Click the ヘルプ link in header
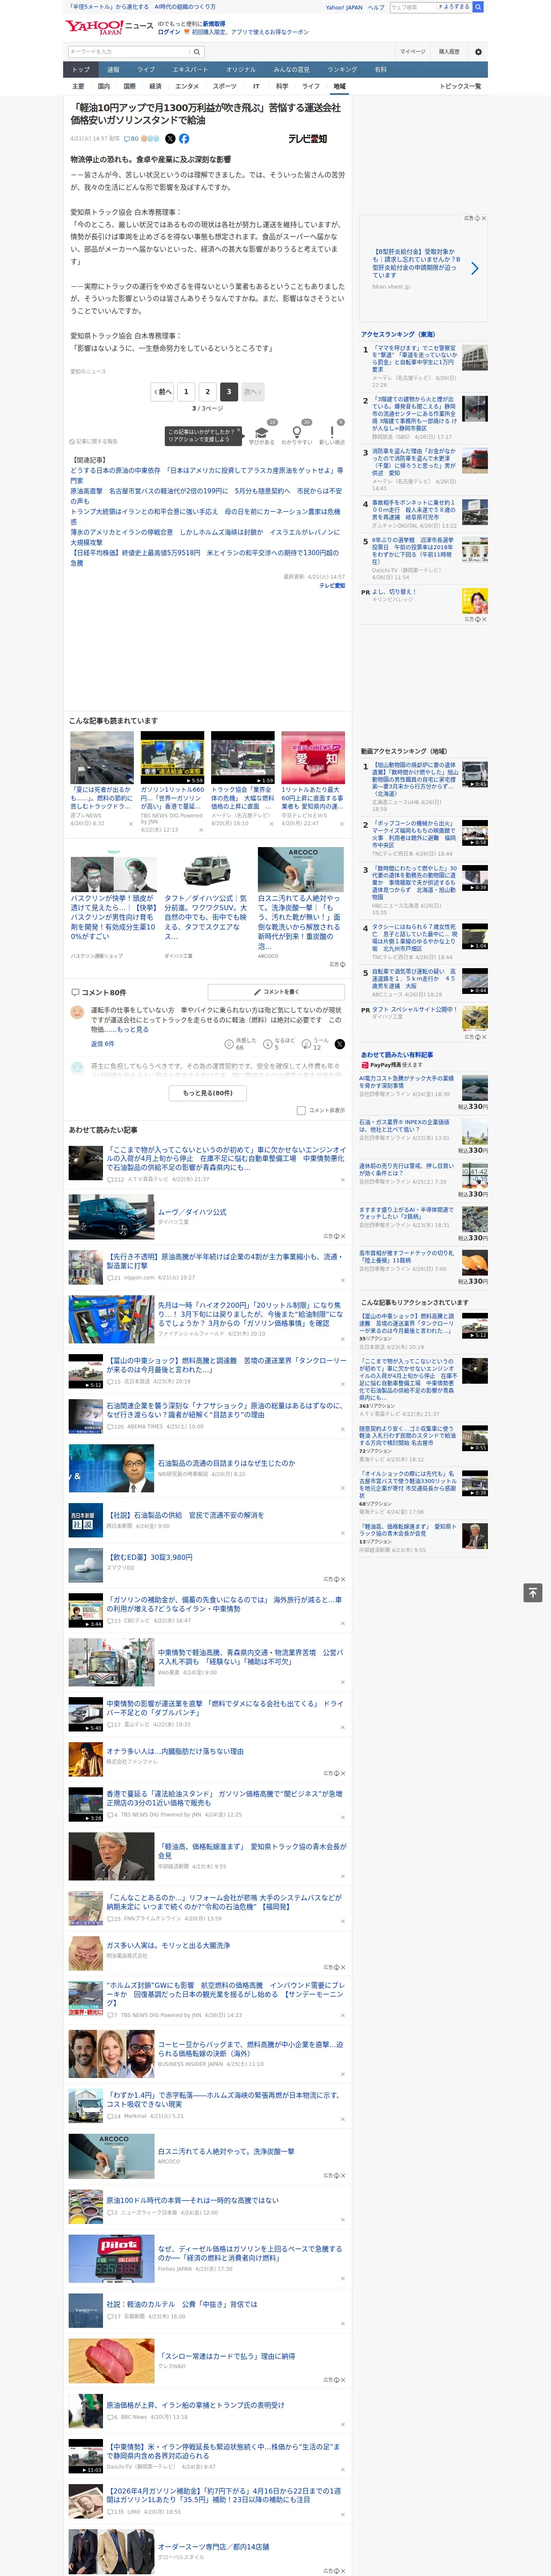This screenshot has height=2576, width=551. coord(375,7)
